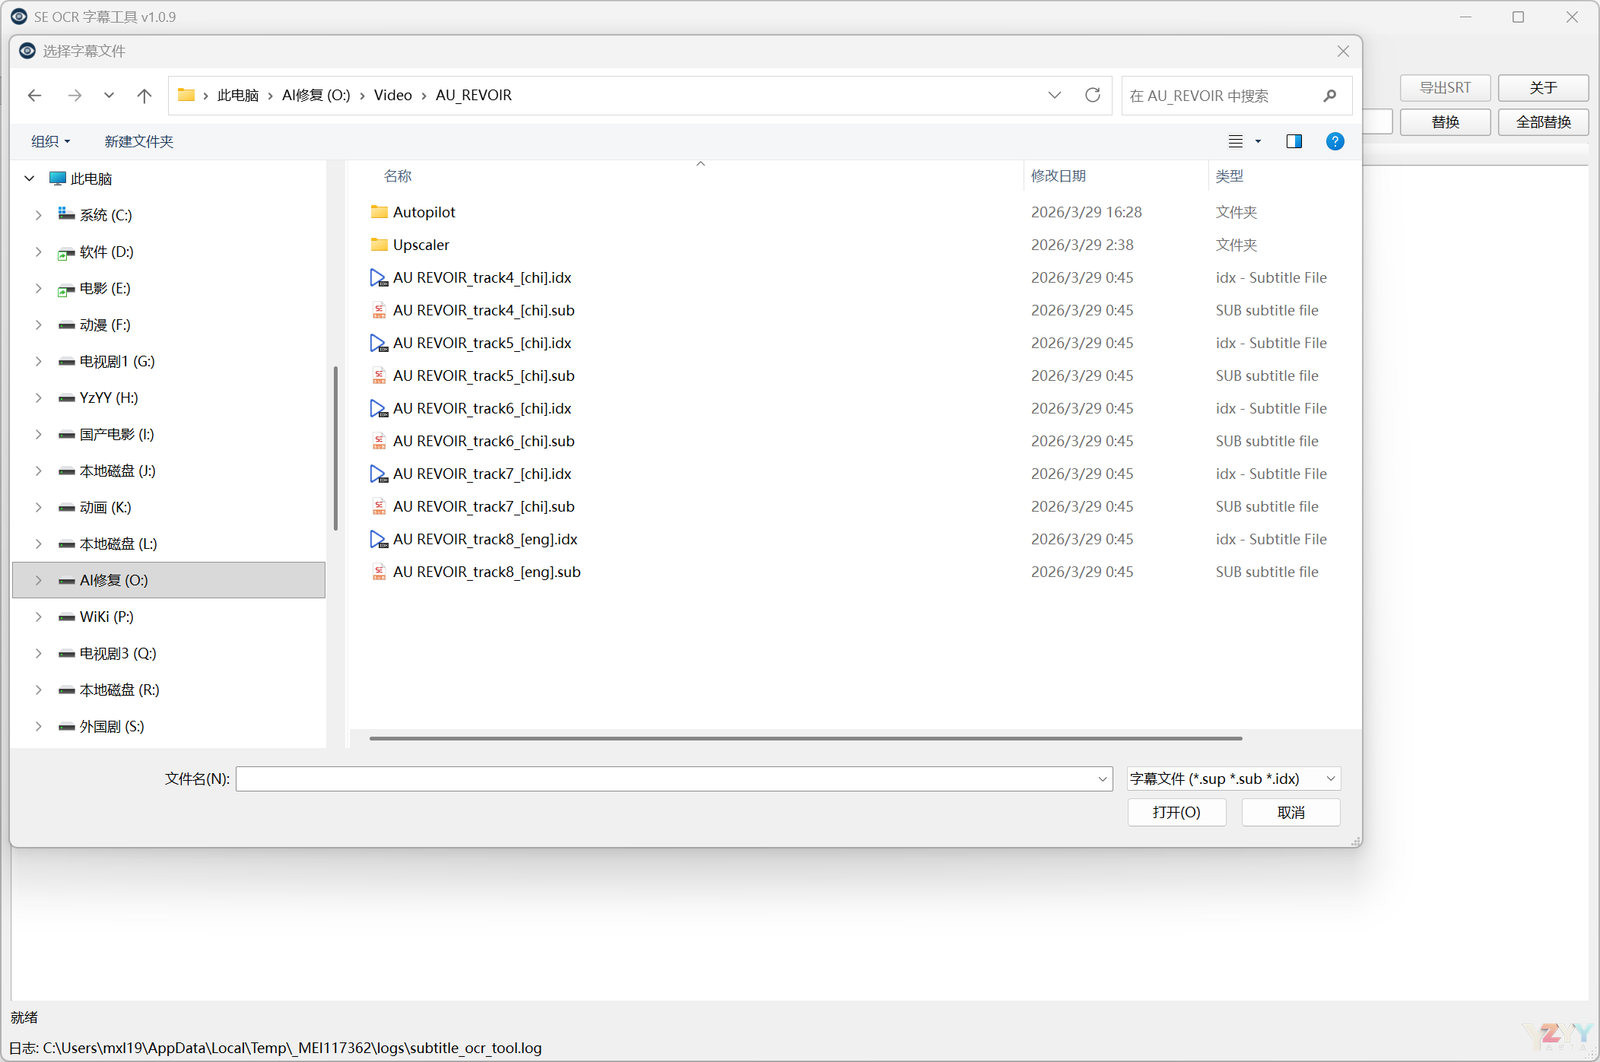The width and height of the screenshot is (1600, 1062).
Task: Click the search magnifier icon
Action: (1330, 96)
